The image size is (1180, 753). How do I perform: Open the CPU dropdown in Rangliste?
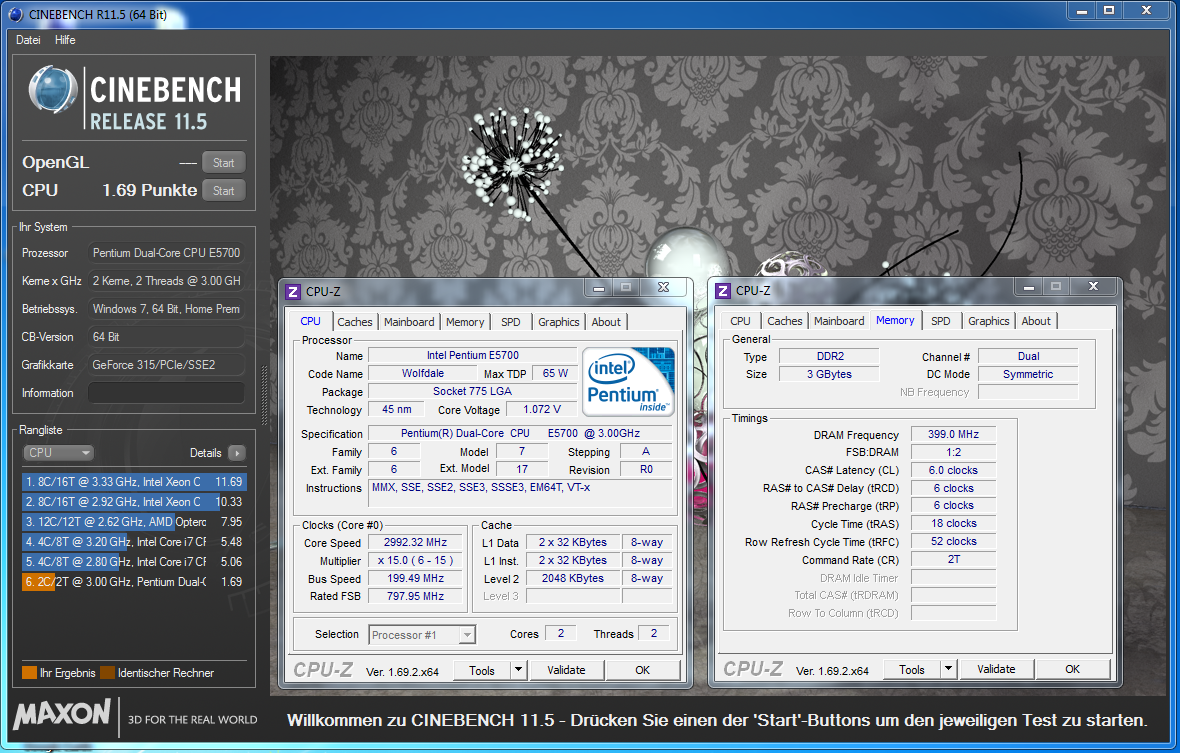59,453
